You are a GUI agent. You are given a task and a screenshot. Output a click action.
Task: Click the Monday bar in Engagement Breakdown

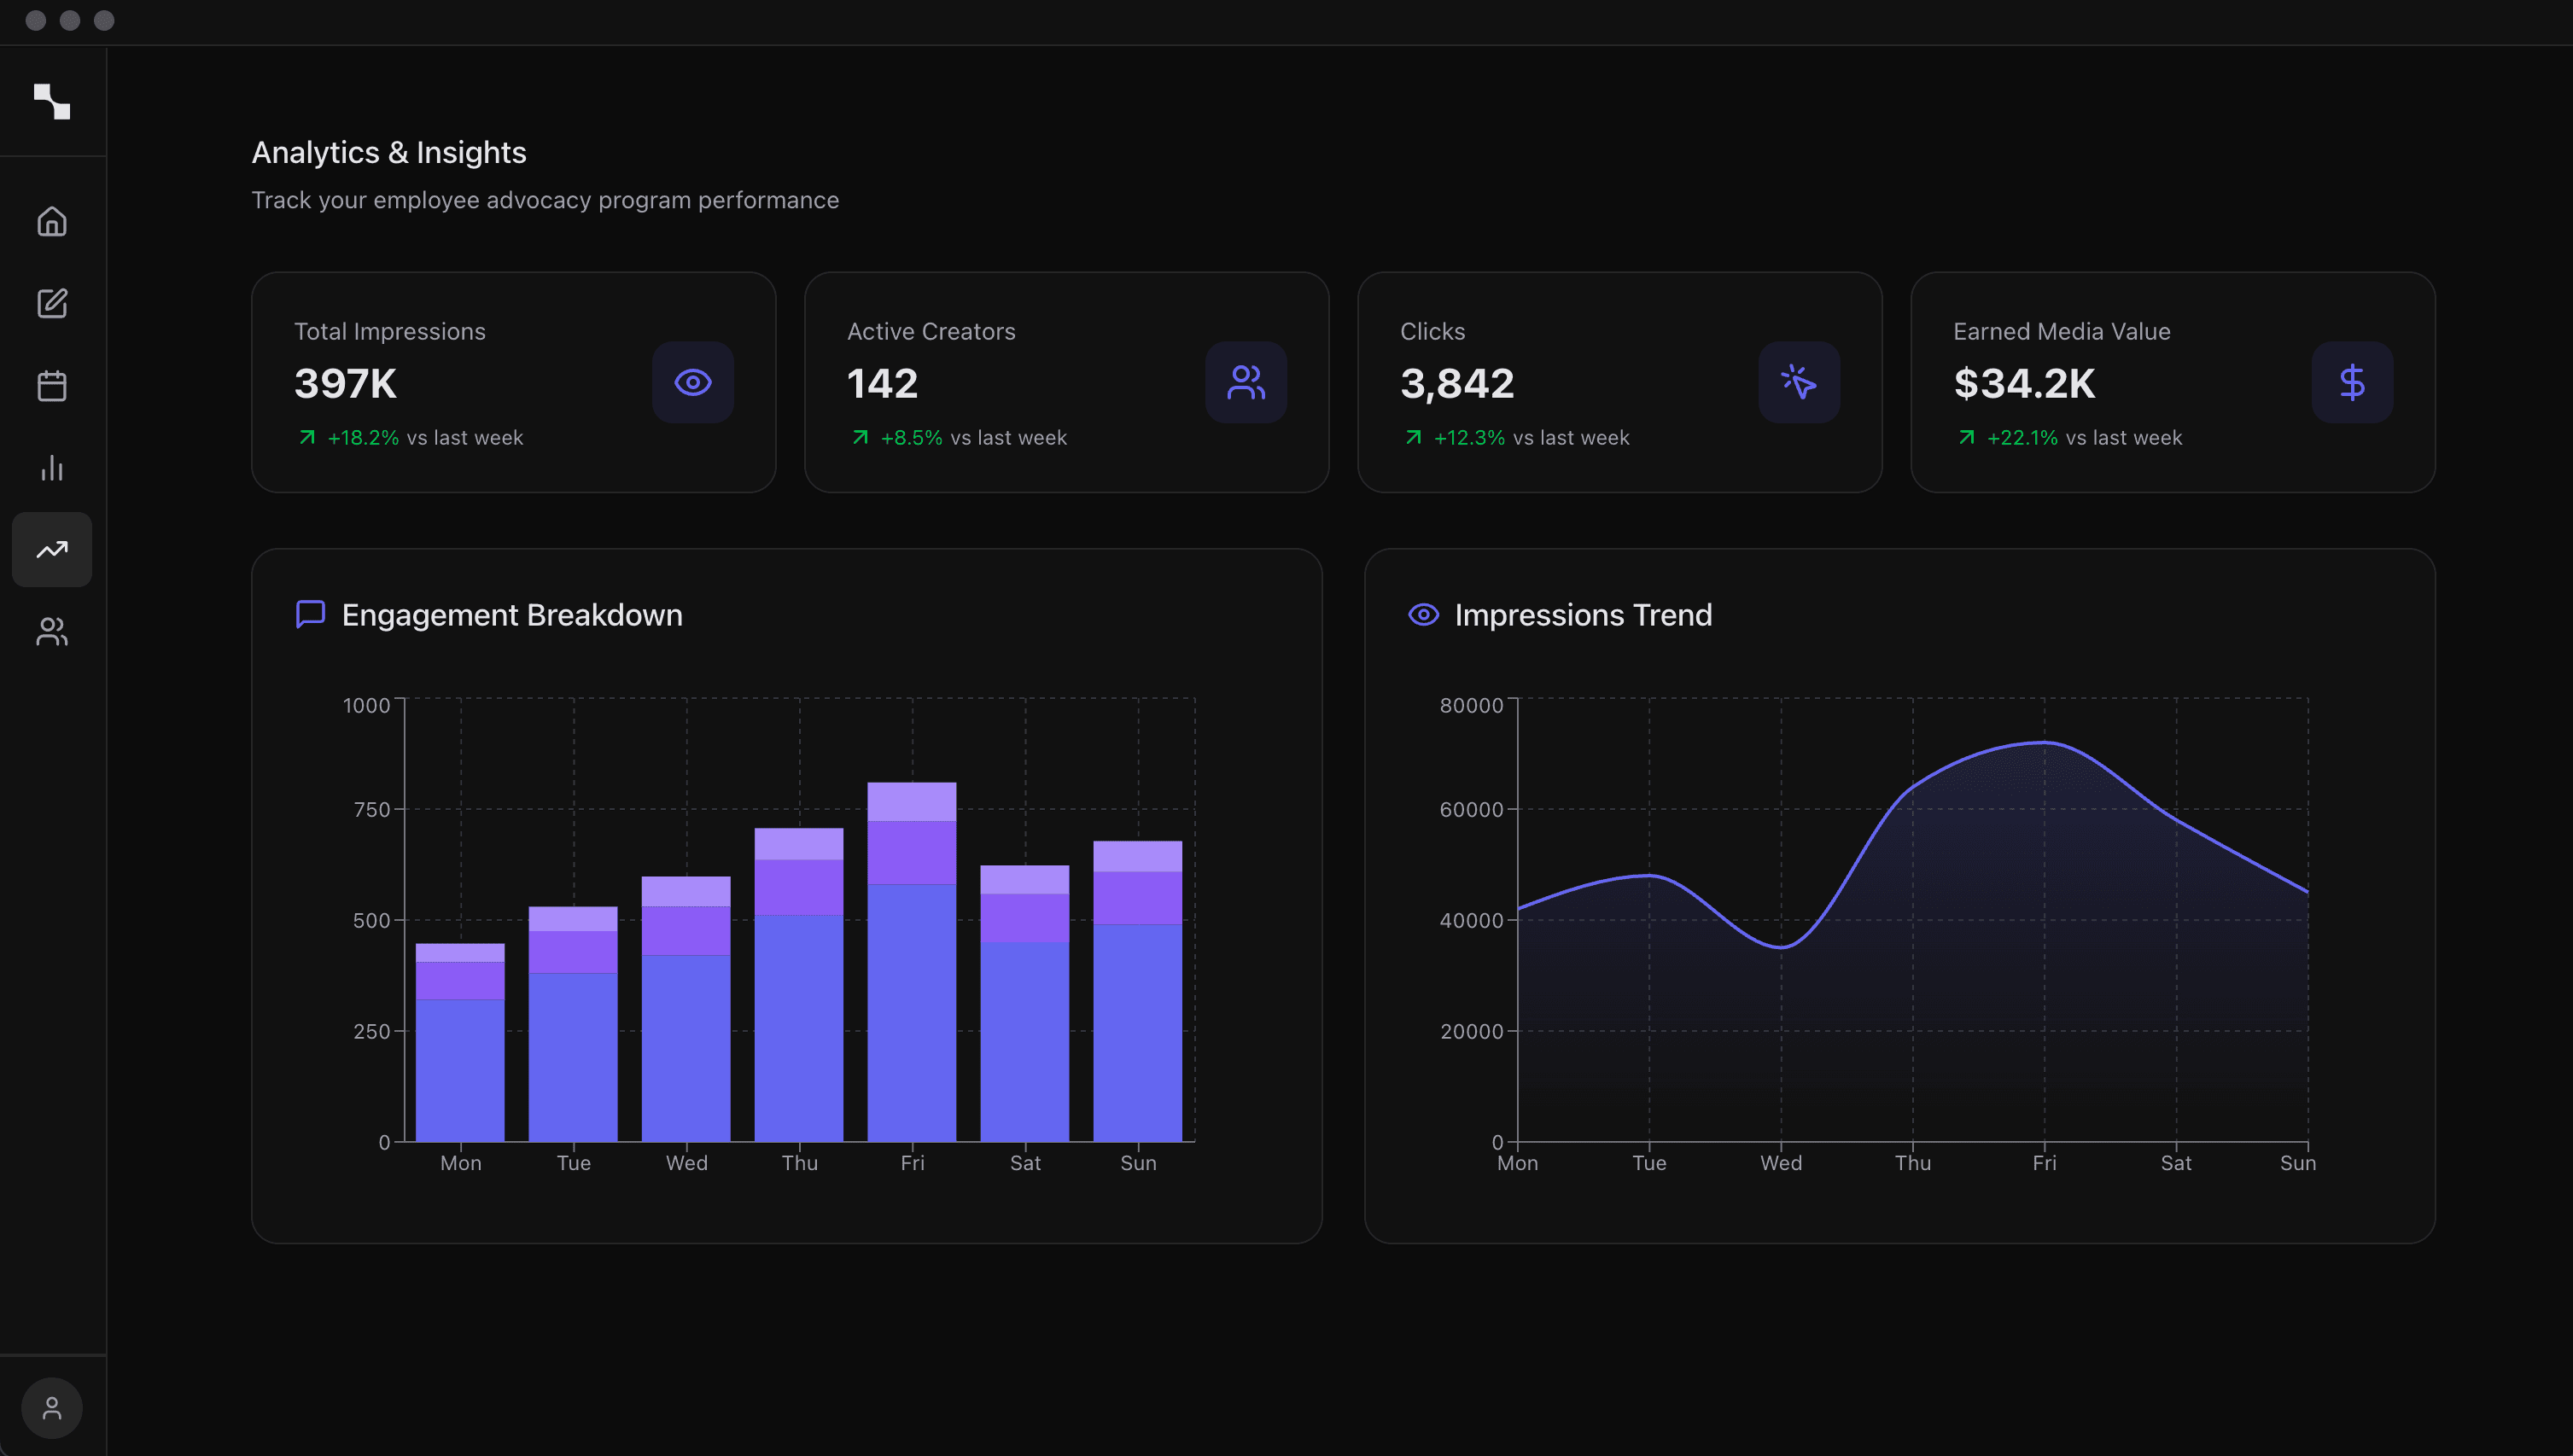(x=460, y=1042)
